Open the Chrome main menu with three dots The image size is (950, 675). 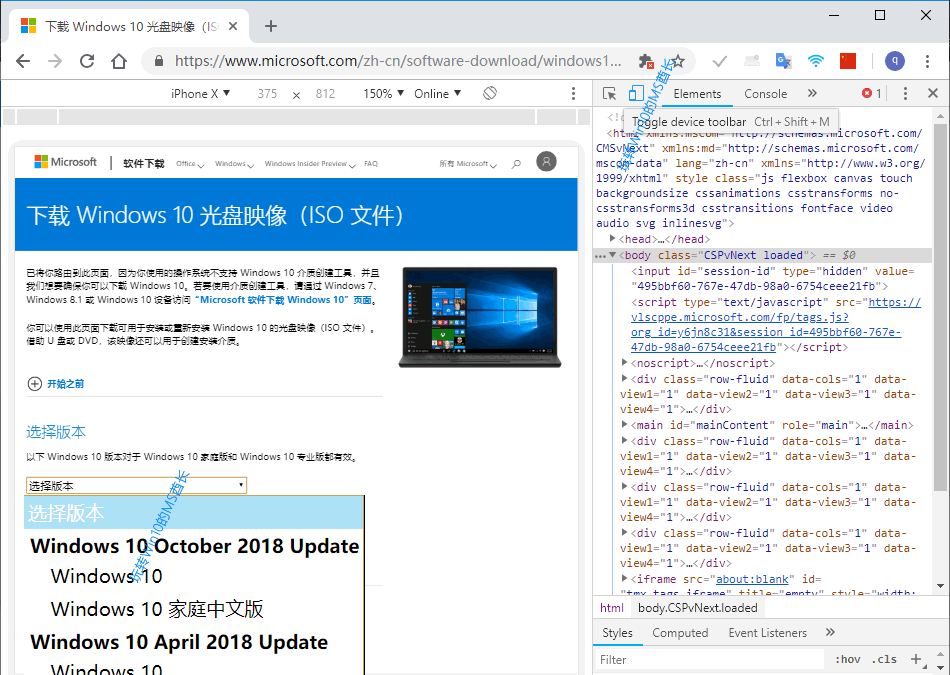pyautogui.click(x=927, y=61)
